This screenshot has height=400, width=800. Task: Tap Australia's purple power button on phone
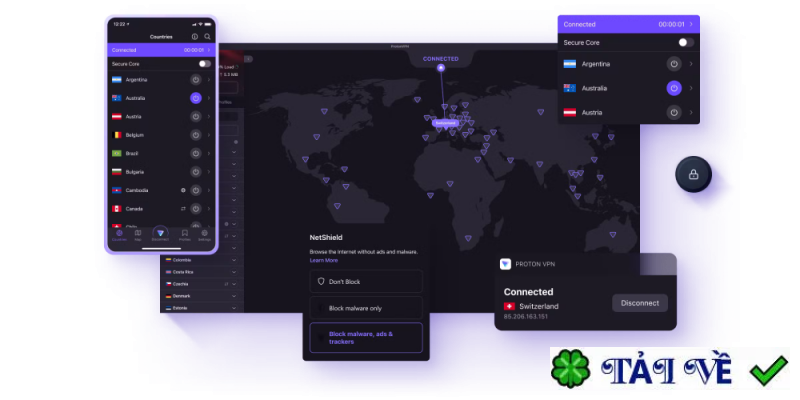coord(196,98)
